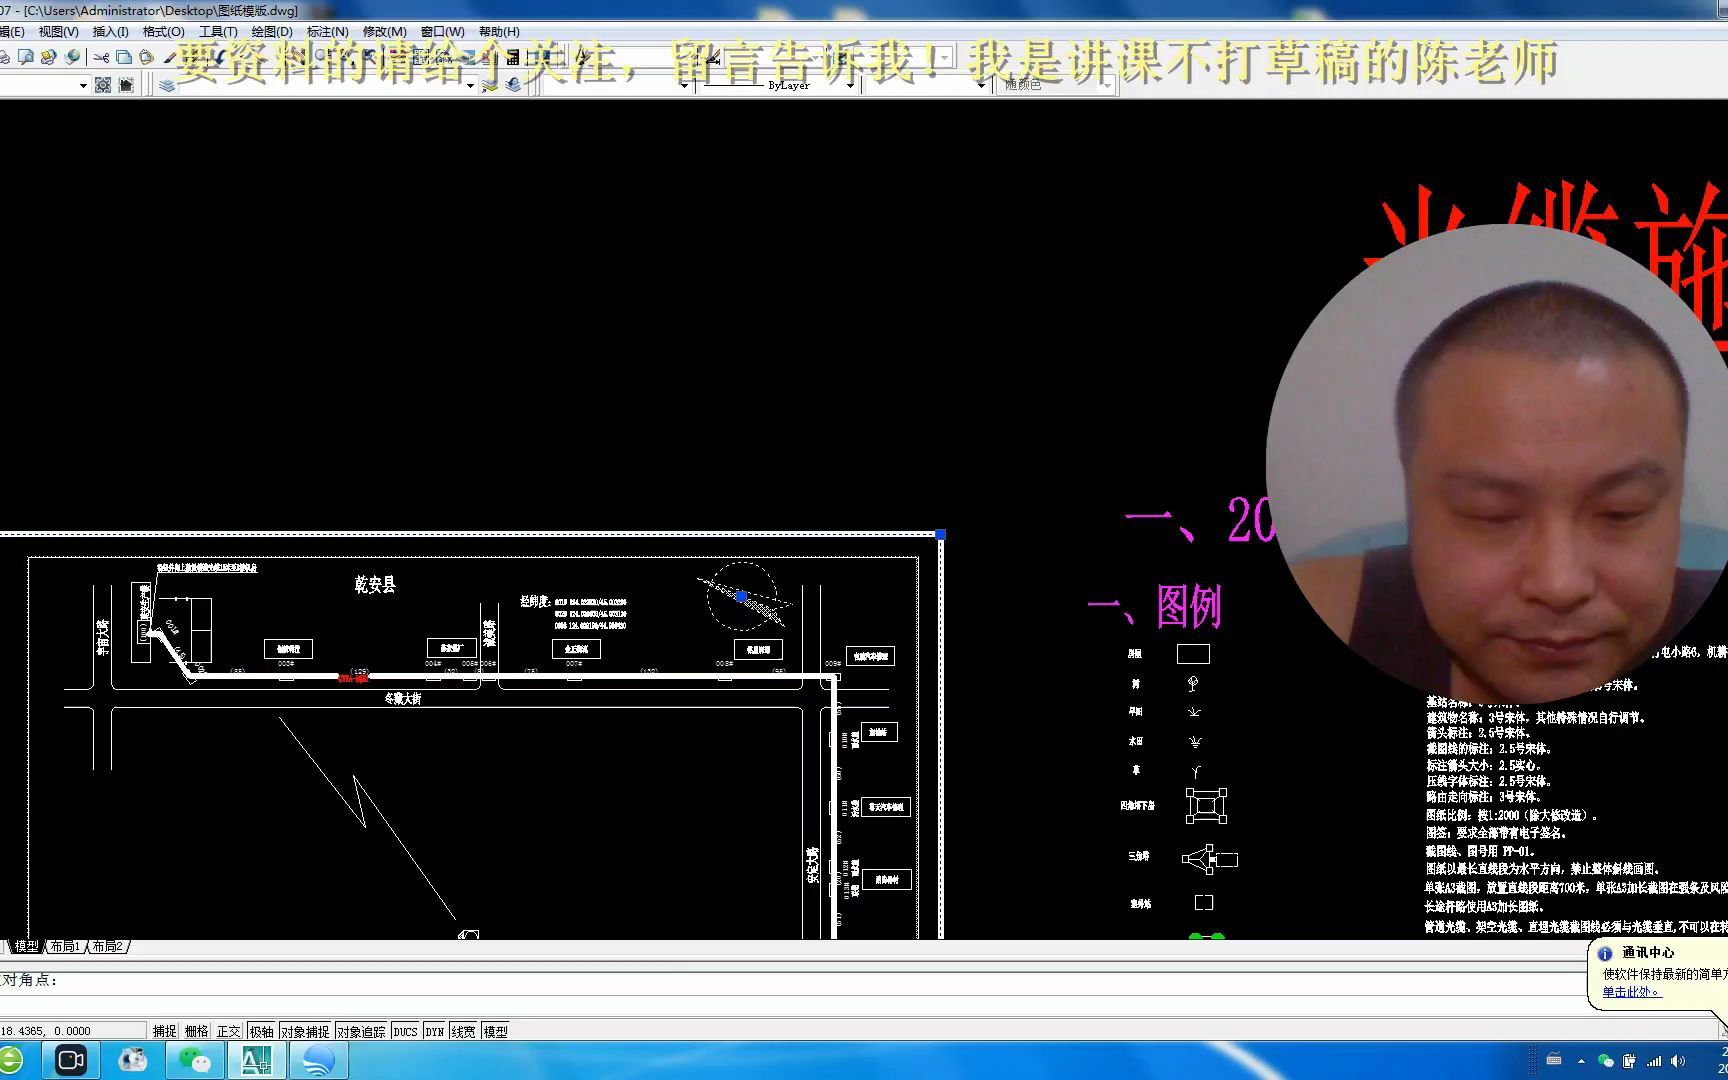Screen dimensions: 1728x1080
Task: Toggle 正交 ortho mode
Action: pyautogui.click(x=229, y=1031)
